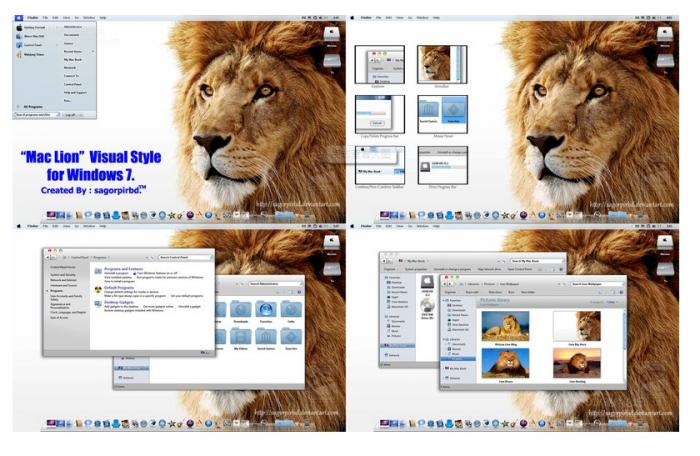Select the Explorer preview thumbnail
Screen dimensions: 700x456
click(x=380, y=64)
